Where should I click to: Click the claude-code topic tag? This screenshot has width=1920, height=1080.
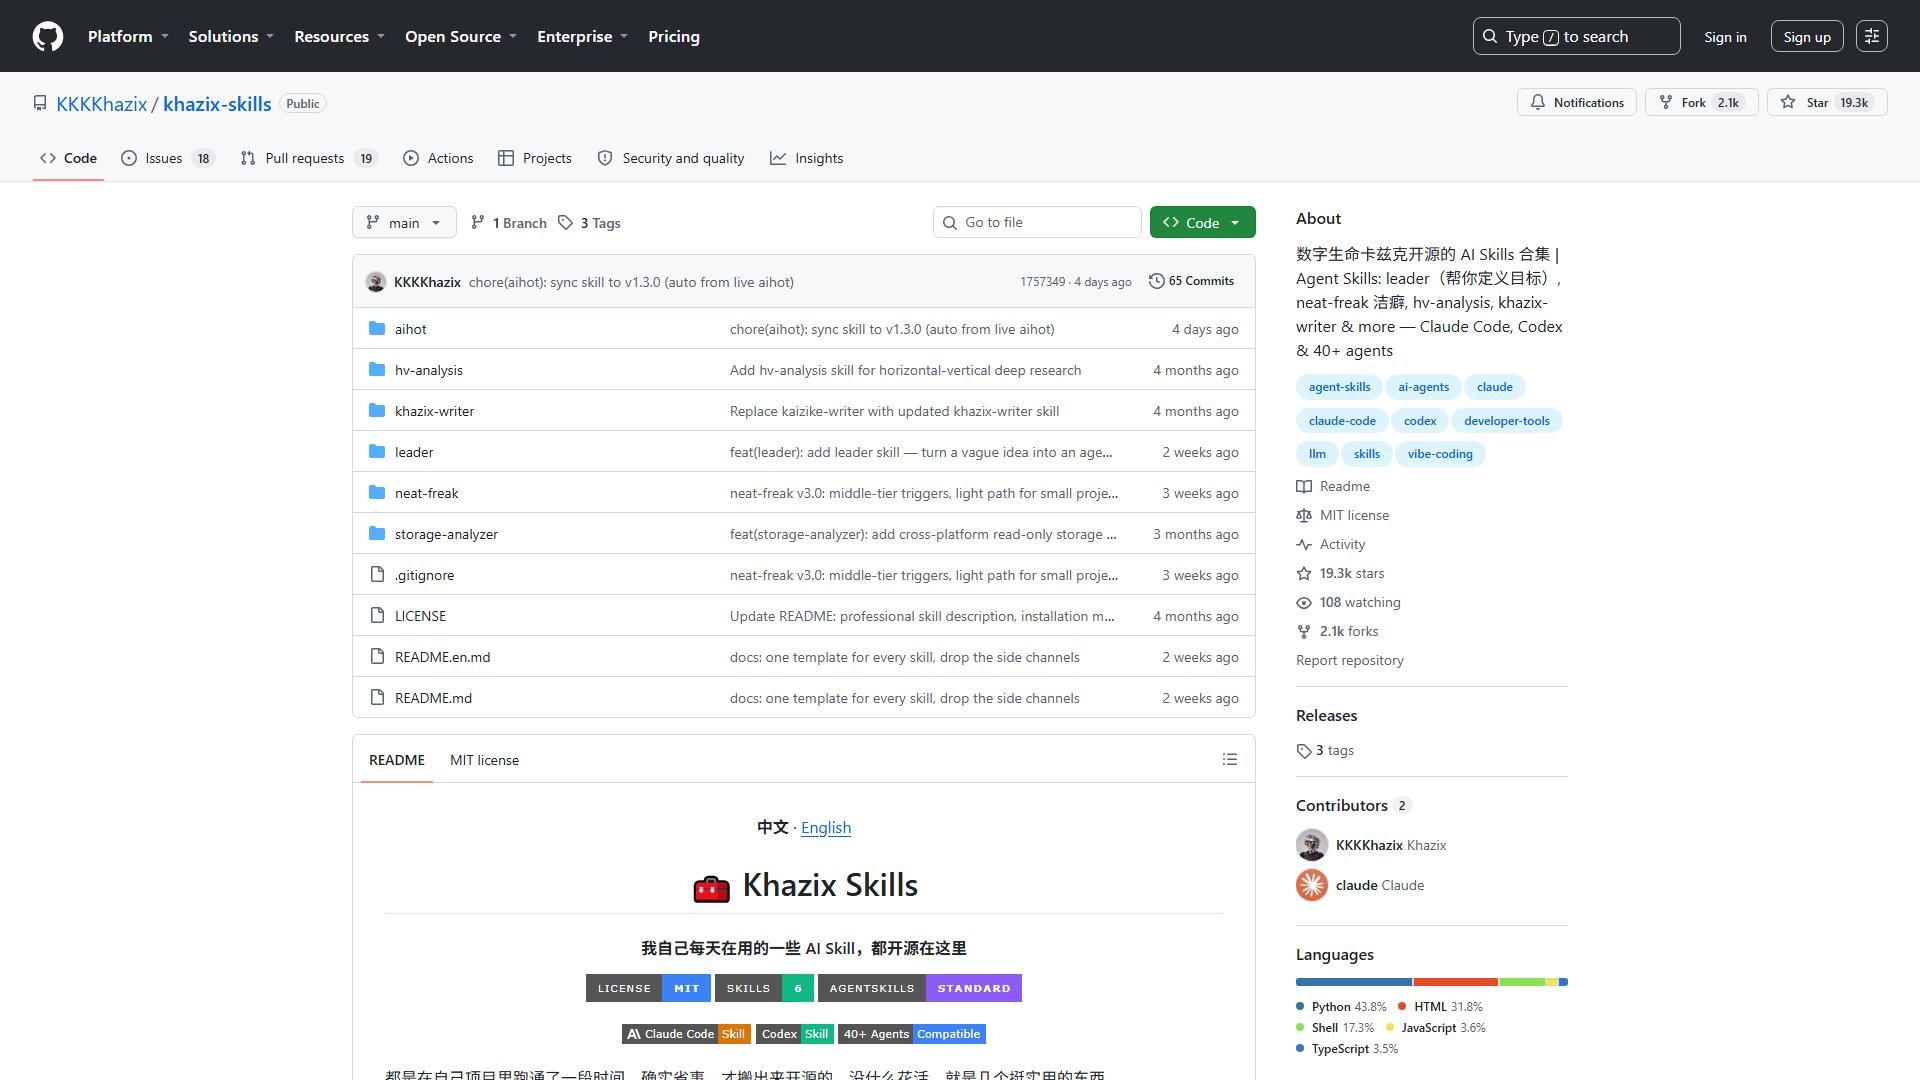click(x=1342, y=421)
